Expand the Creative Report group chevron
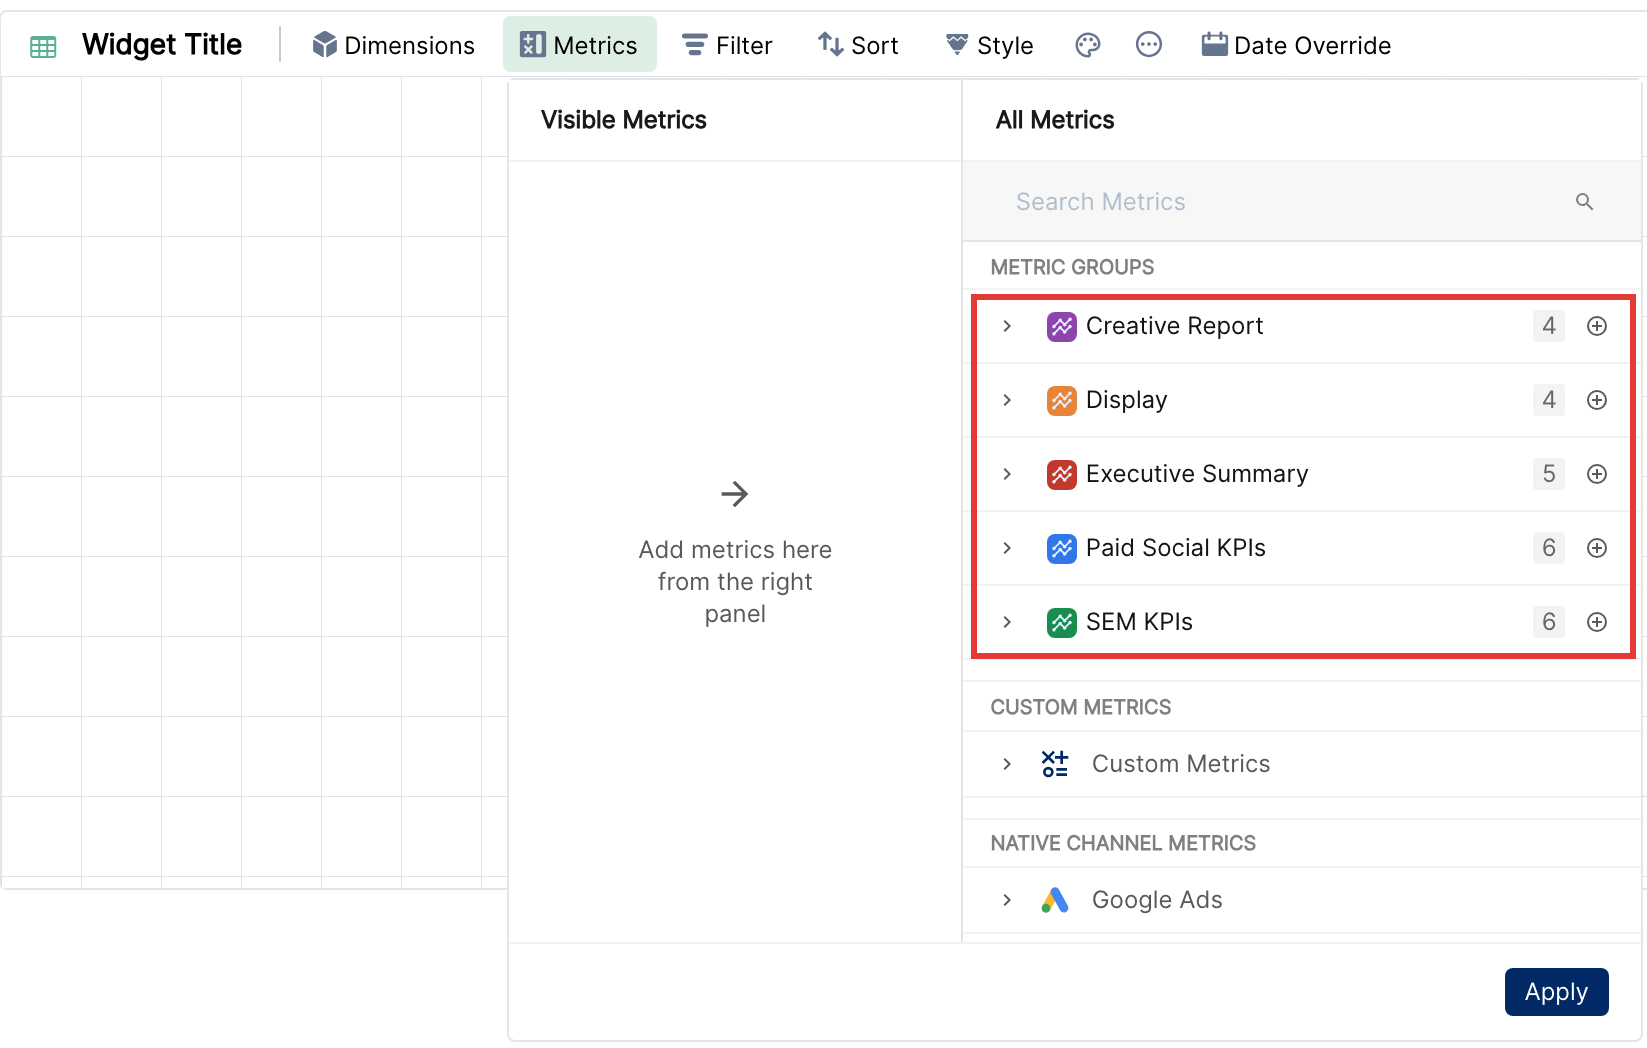The width and height of the screenshot is (1647, 1048). coord(1007,326)
